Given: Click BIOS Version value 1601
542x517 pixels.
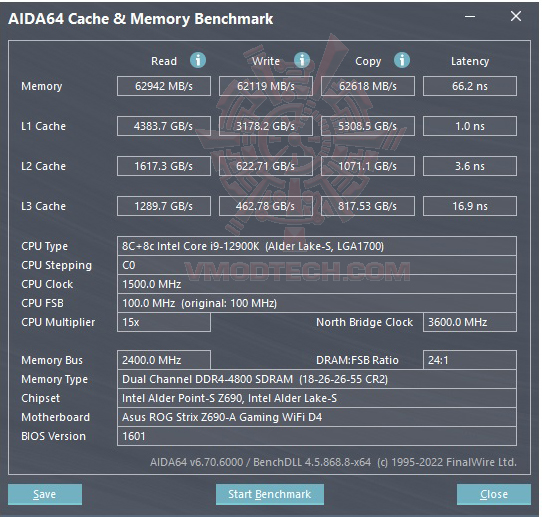Looking at the screenshot, I should tap(317, 436).
